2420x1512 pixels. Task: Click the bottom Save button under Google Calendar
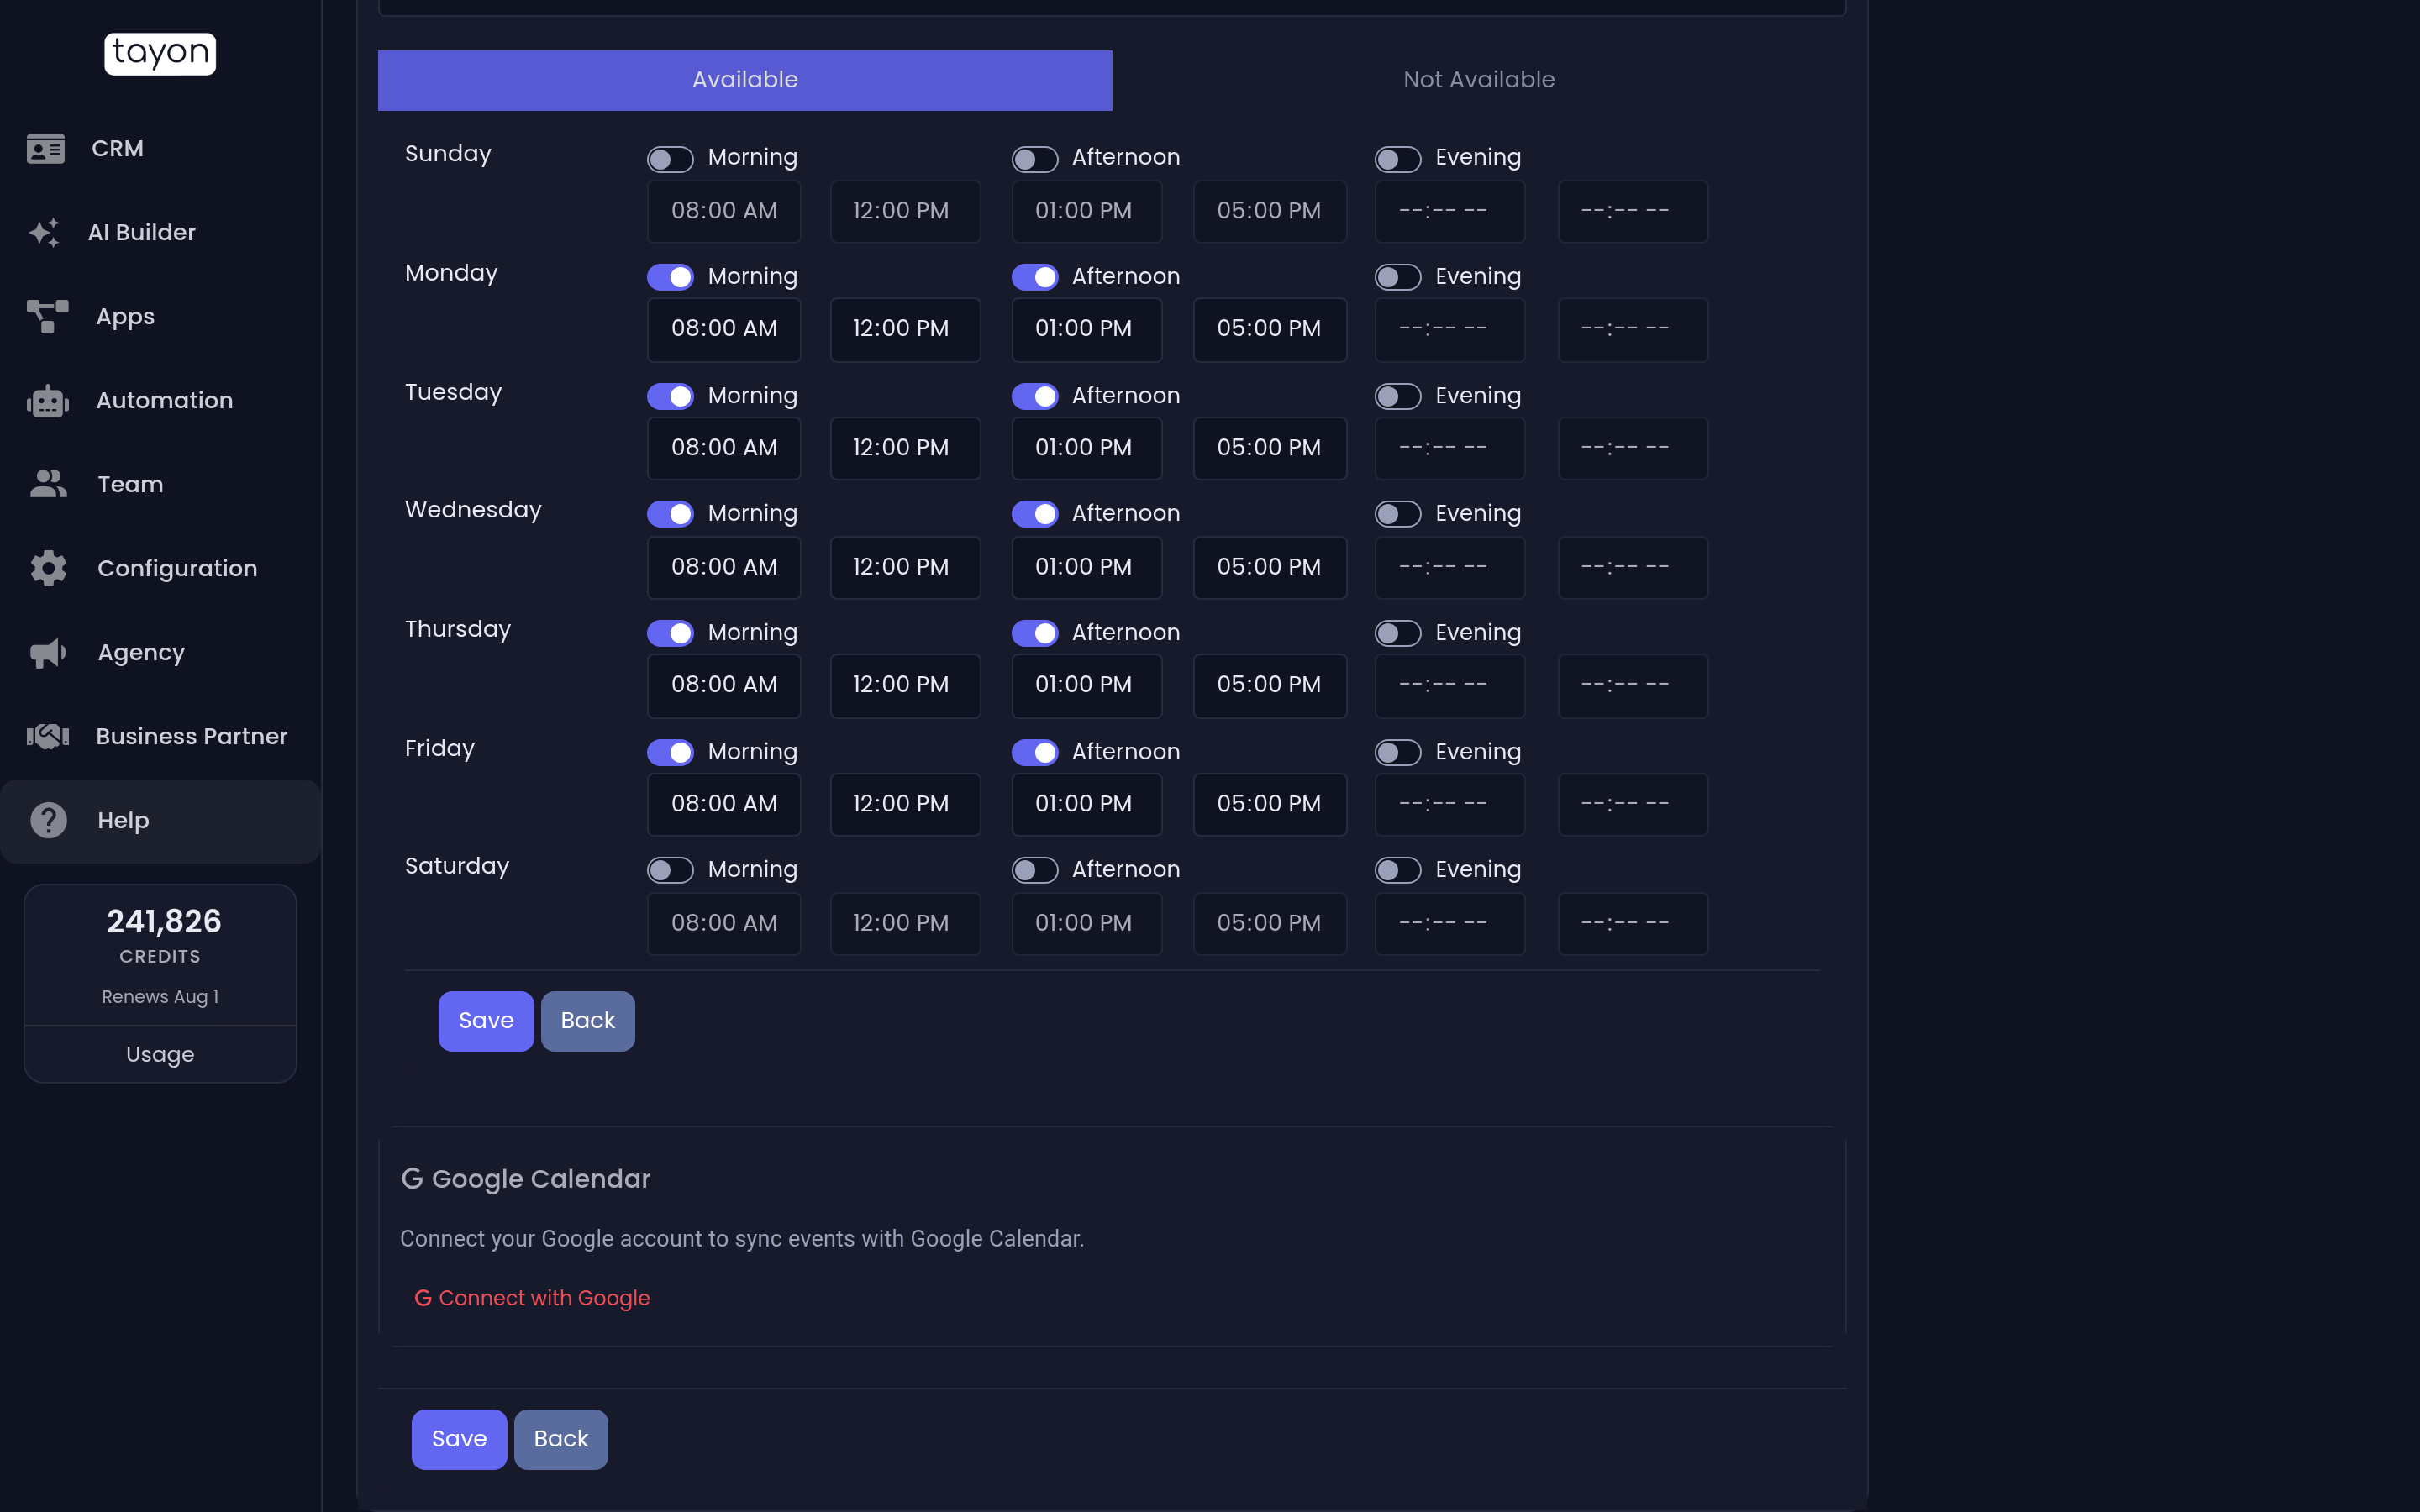(459, 1439)
